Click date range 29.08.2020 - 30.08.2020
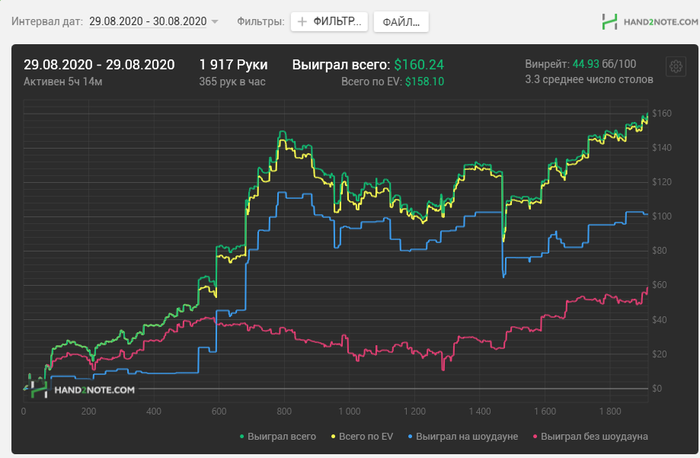Image resolution: width=700 pixels, height=458 pixels. point(148,21)
